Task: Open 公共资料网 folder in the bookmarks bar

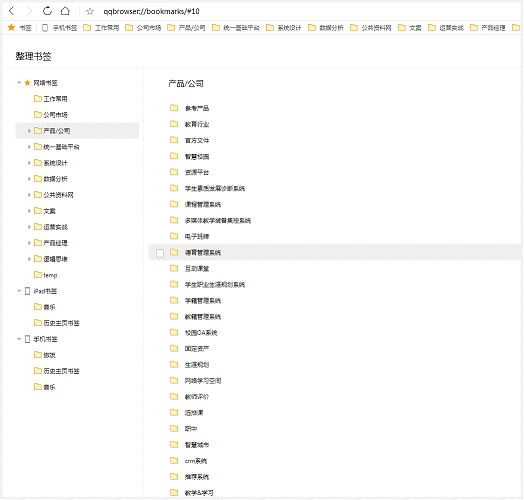Action: 371,28
